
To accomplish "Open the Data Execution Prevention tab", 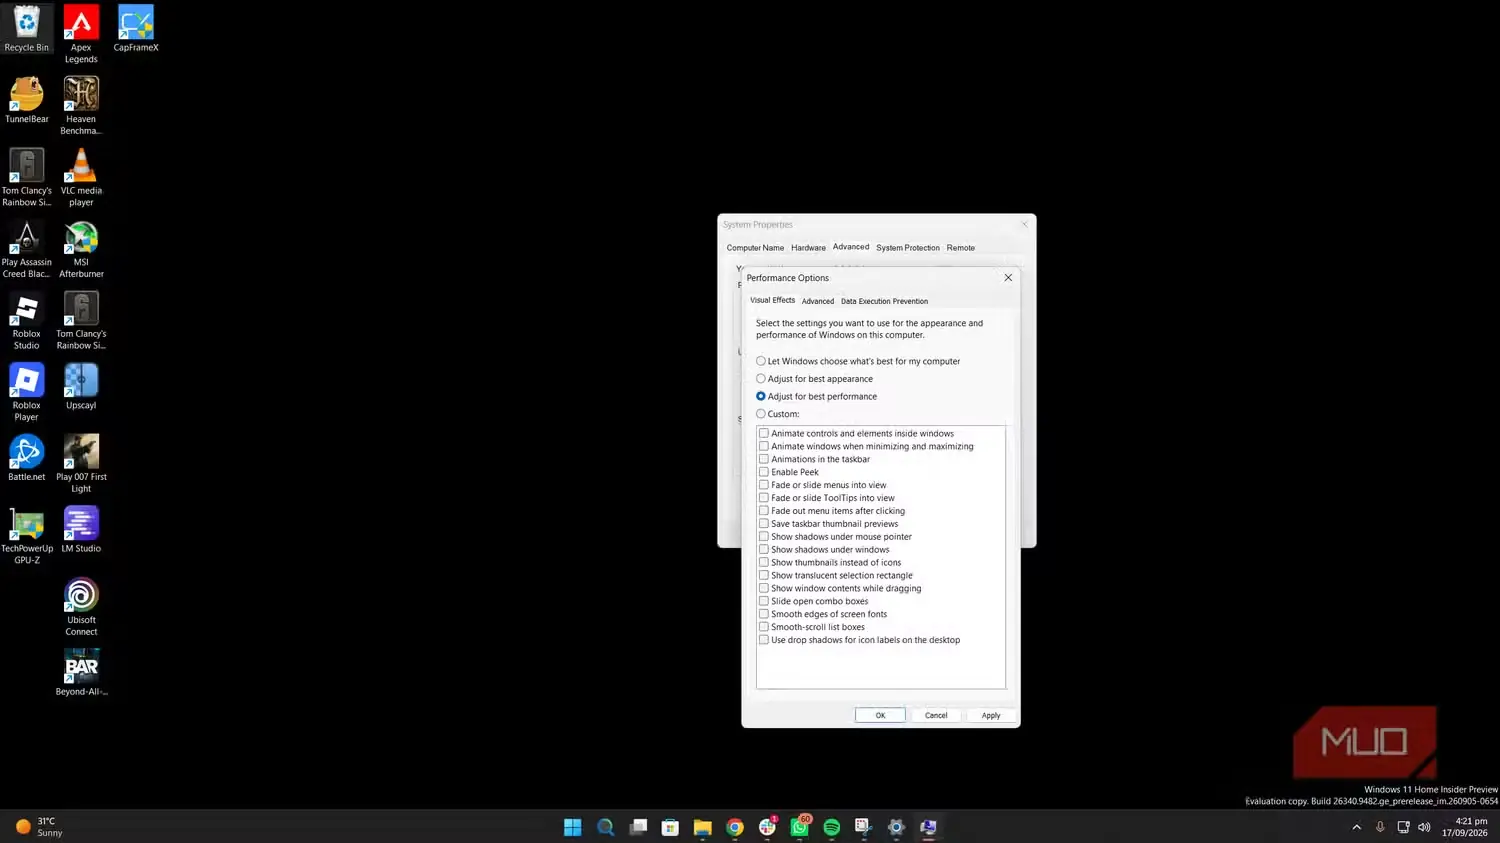I will (x=884, y=301).
